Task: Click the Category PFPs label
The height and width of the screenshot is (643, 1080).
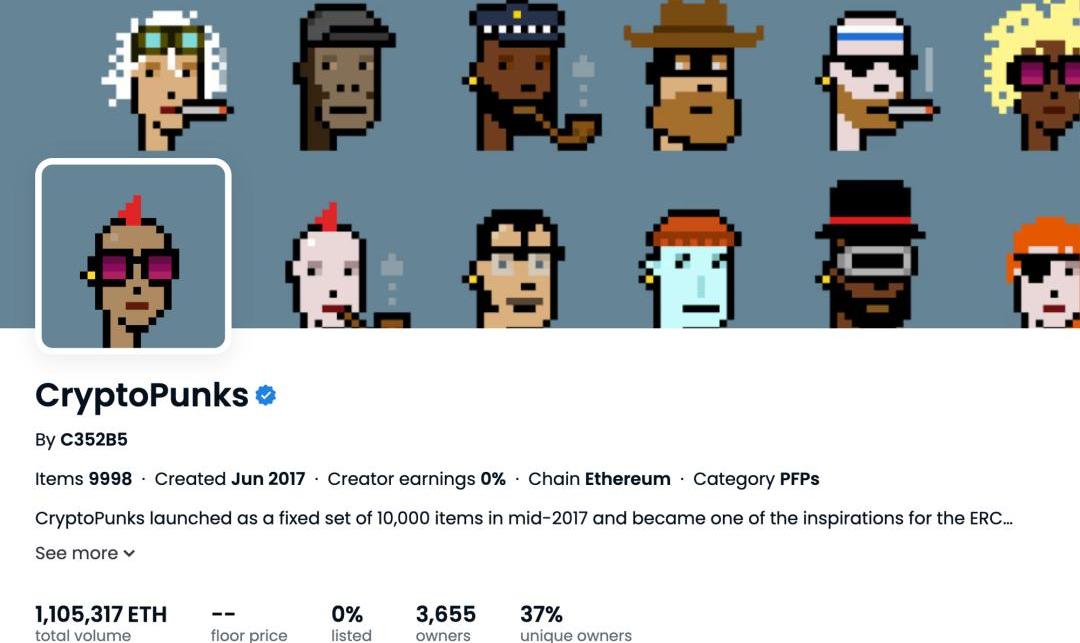Action: pos(756,479)
